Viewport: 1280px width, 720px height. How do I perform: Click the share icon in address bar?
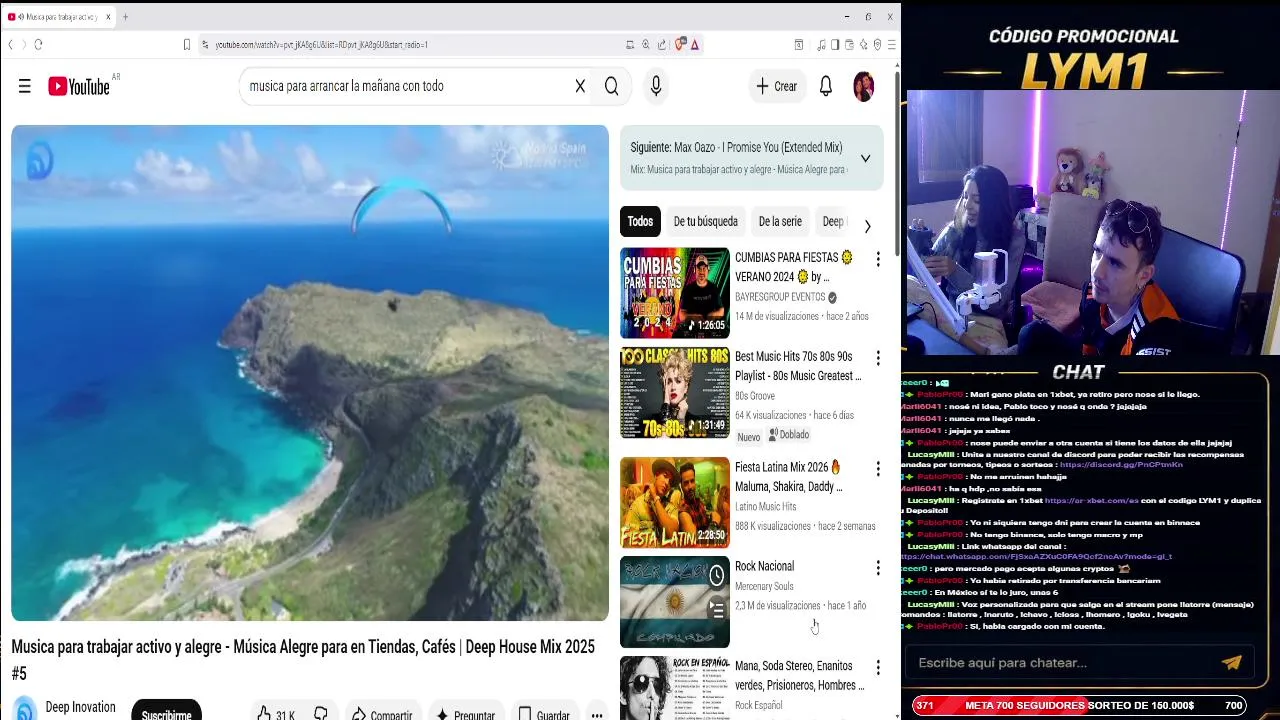point(662,45)
